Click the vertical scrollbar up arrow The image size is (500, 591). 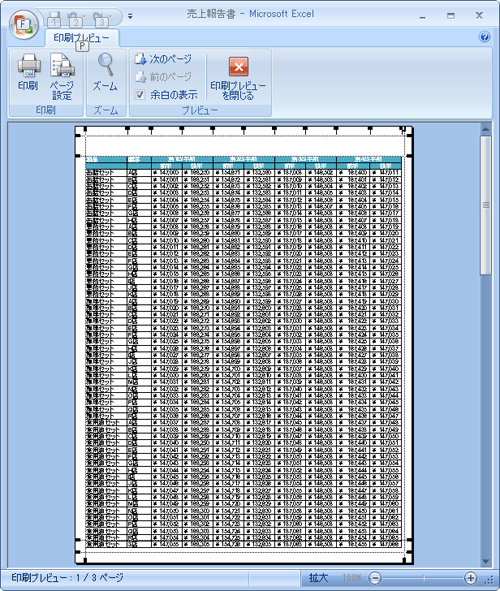(x=486, y=129)
